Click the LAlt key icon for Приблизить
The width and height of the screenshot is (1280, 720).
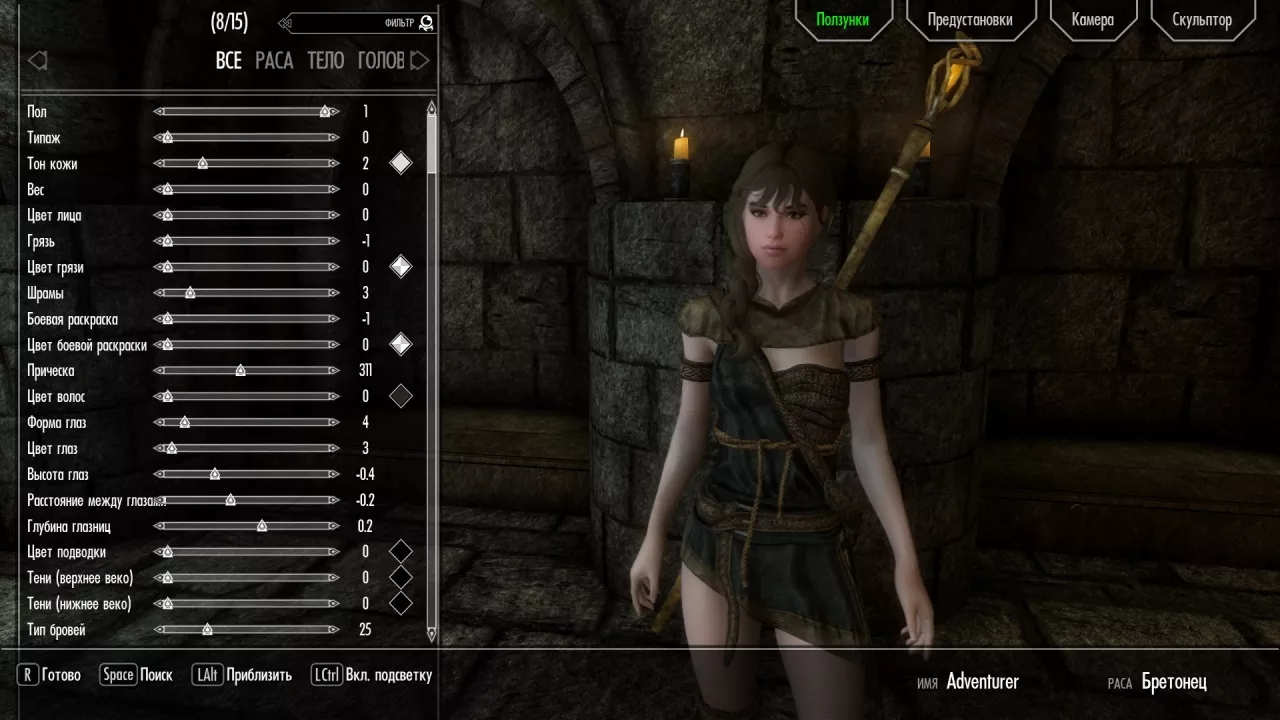(208, 675)
